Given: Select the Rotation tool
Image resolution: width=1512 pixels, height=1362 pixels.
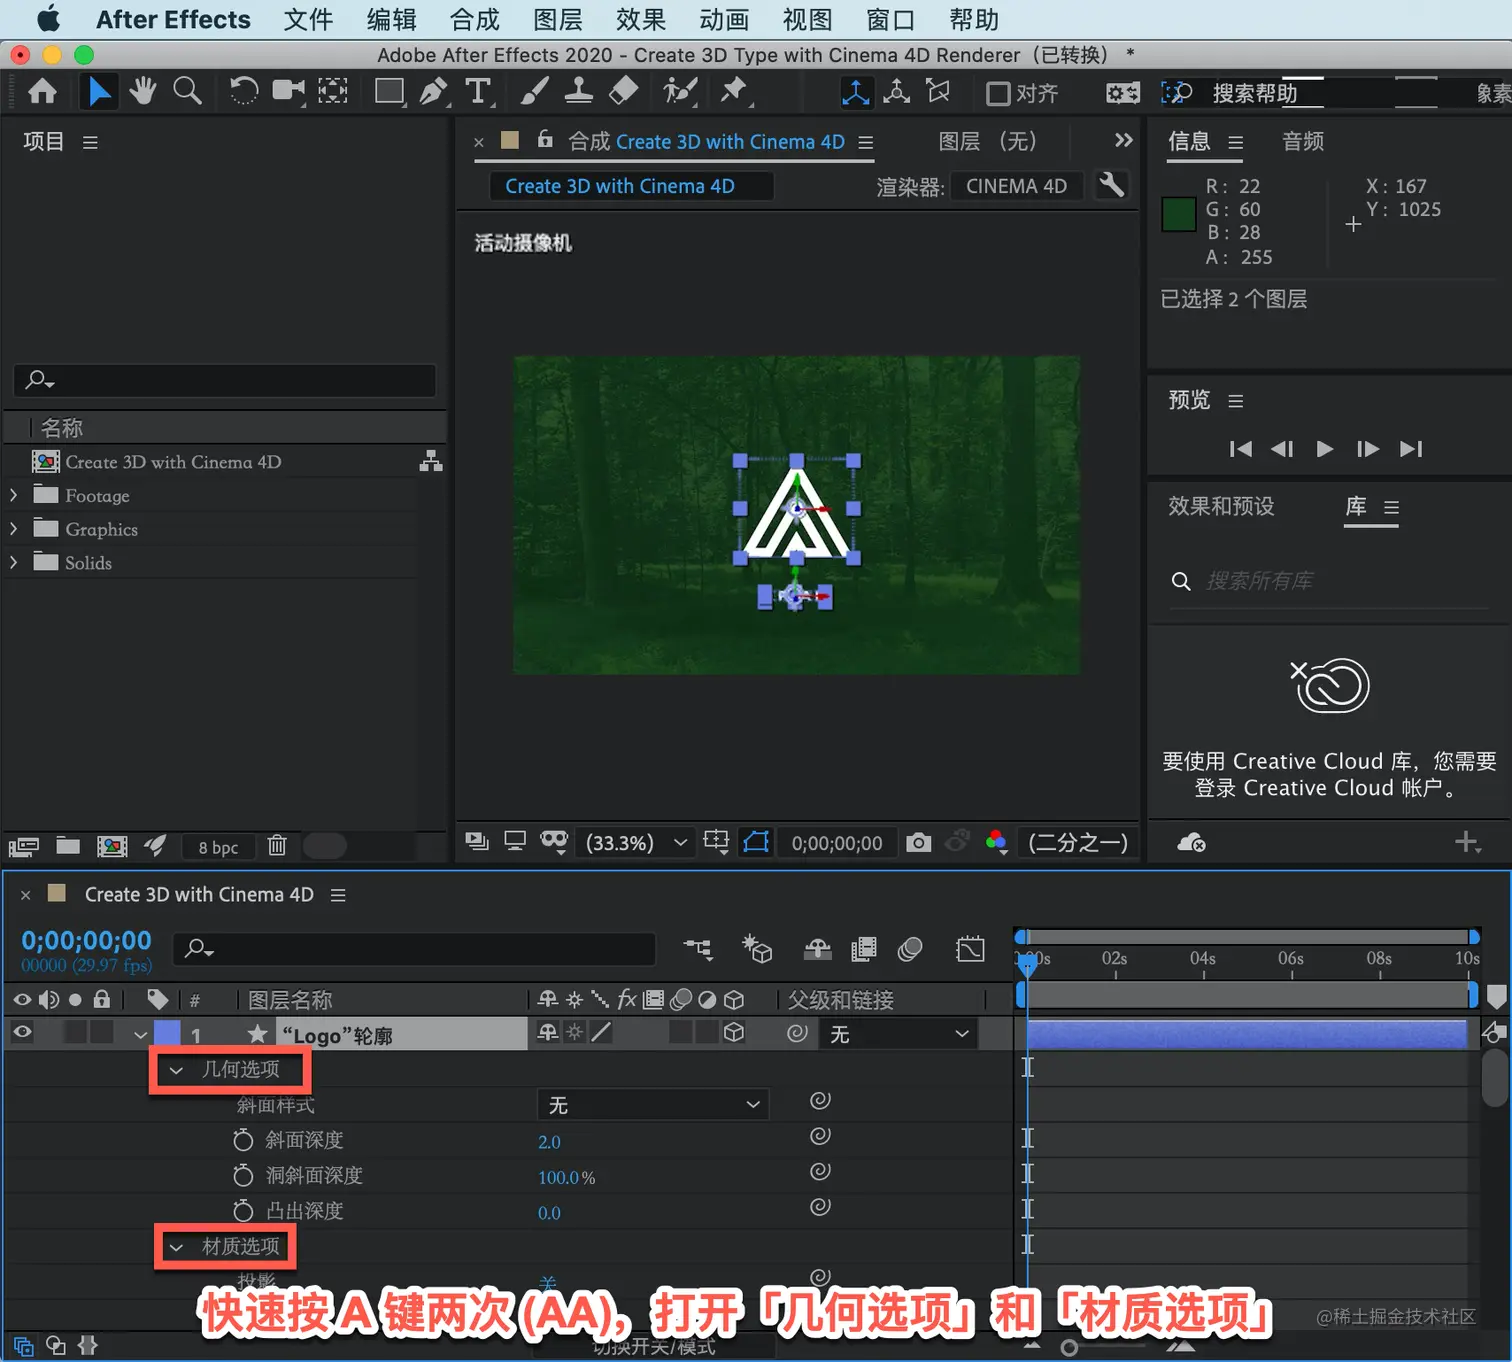Looking at the screenshot, I should pos(243,91).
